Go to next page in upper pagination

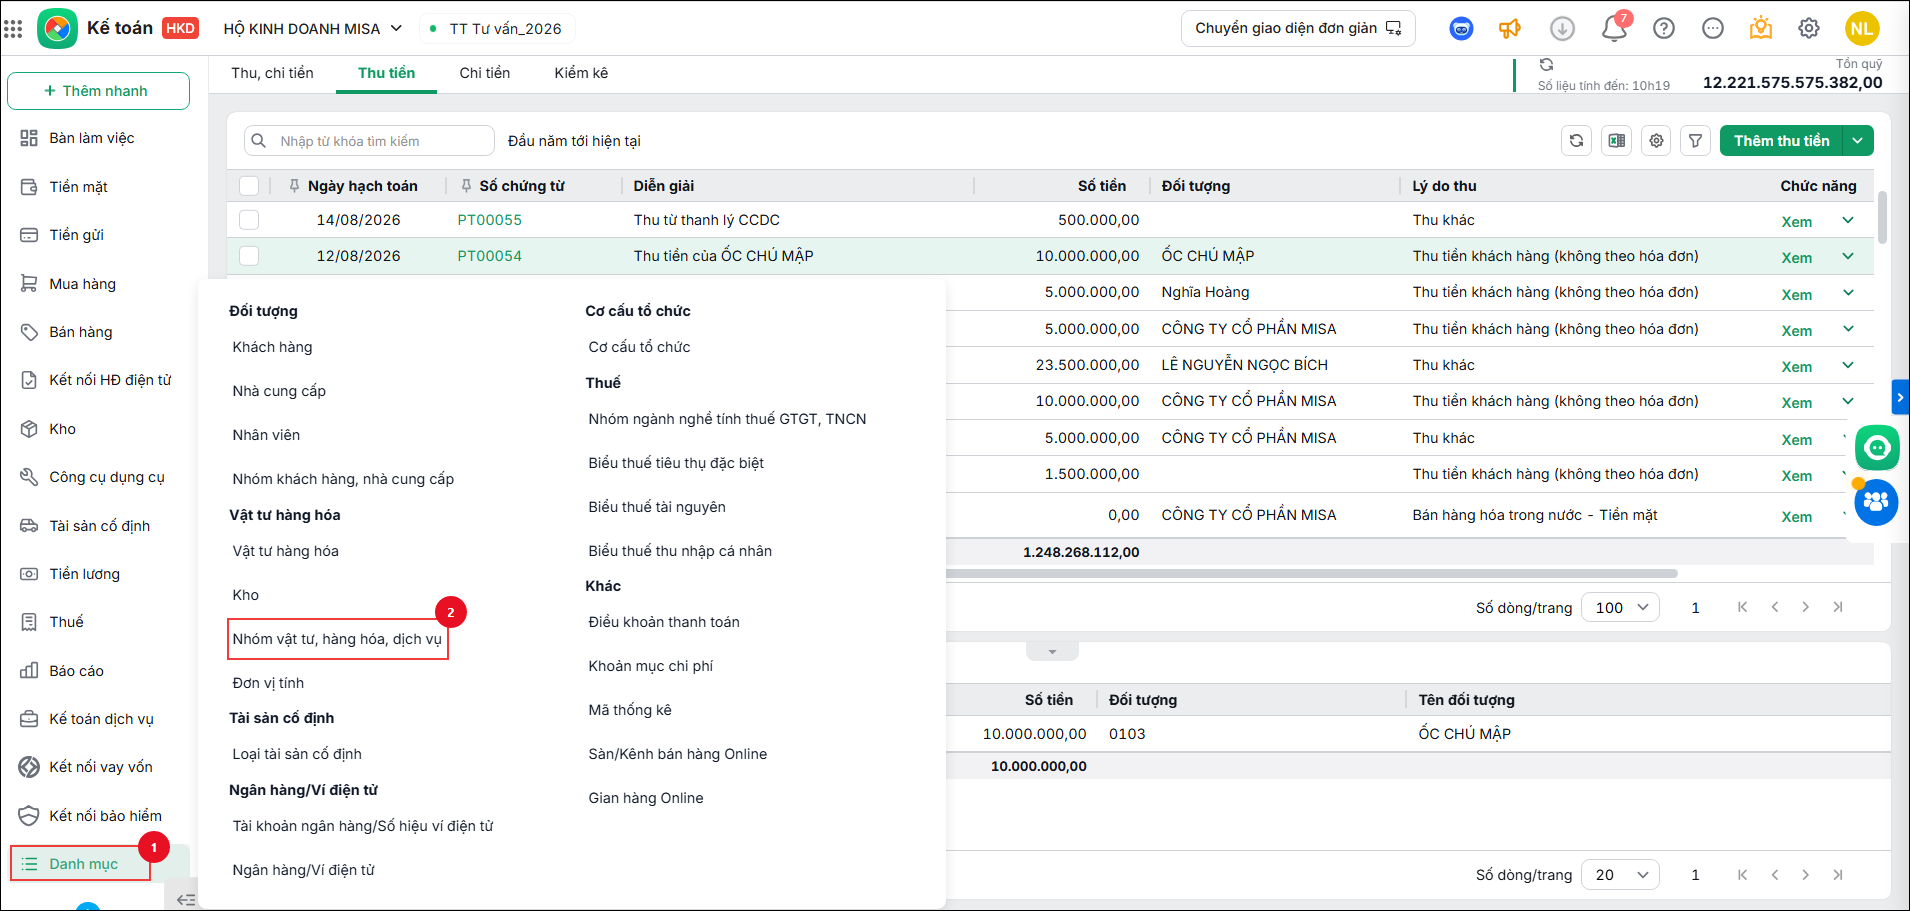click(1806, 607)
